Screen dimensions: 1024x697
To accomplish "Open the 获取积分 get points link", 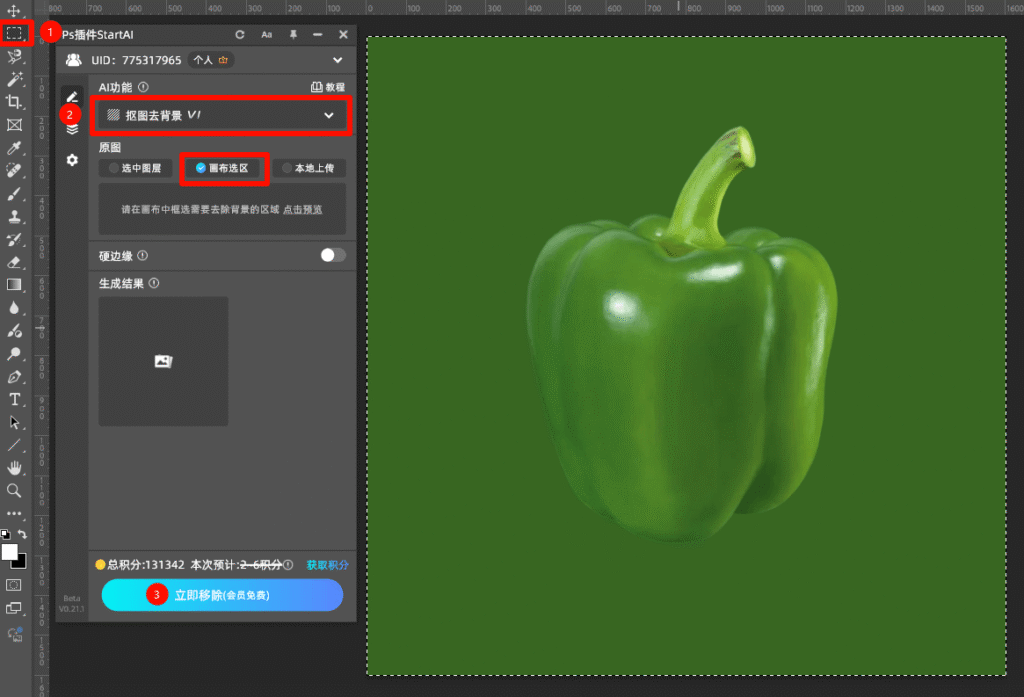I will click(x=327, y=565).
